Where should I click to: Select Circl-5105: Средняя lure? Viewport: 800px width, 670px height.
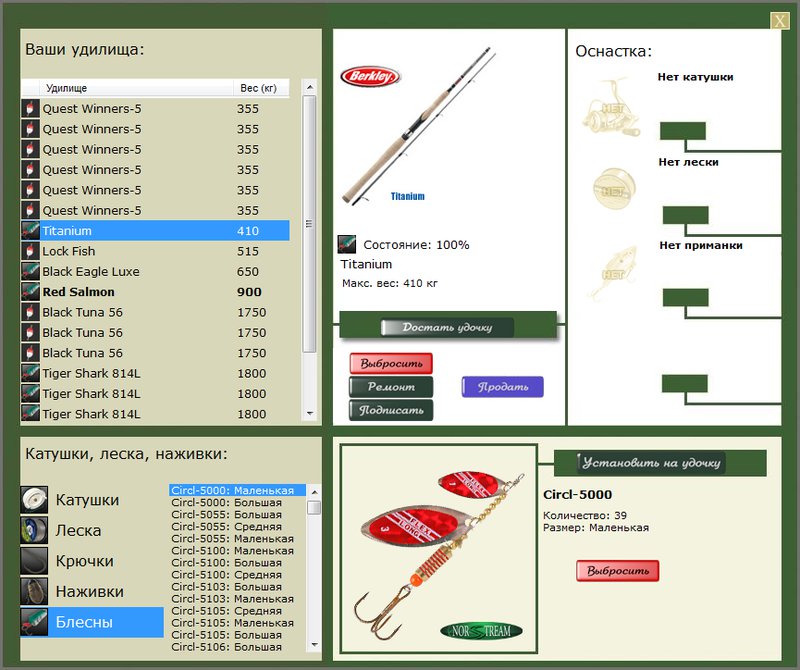(x=238, y=611)
